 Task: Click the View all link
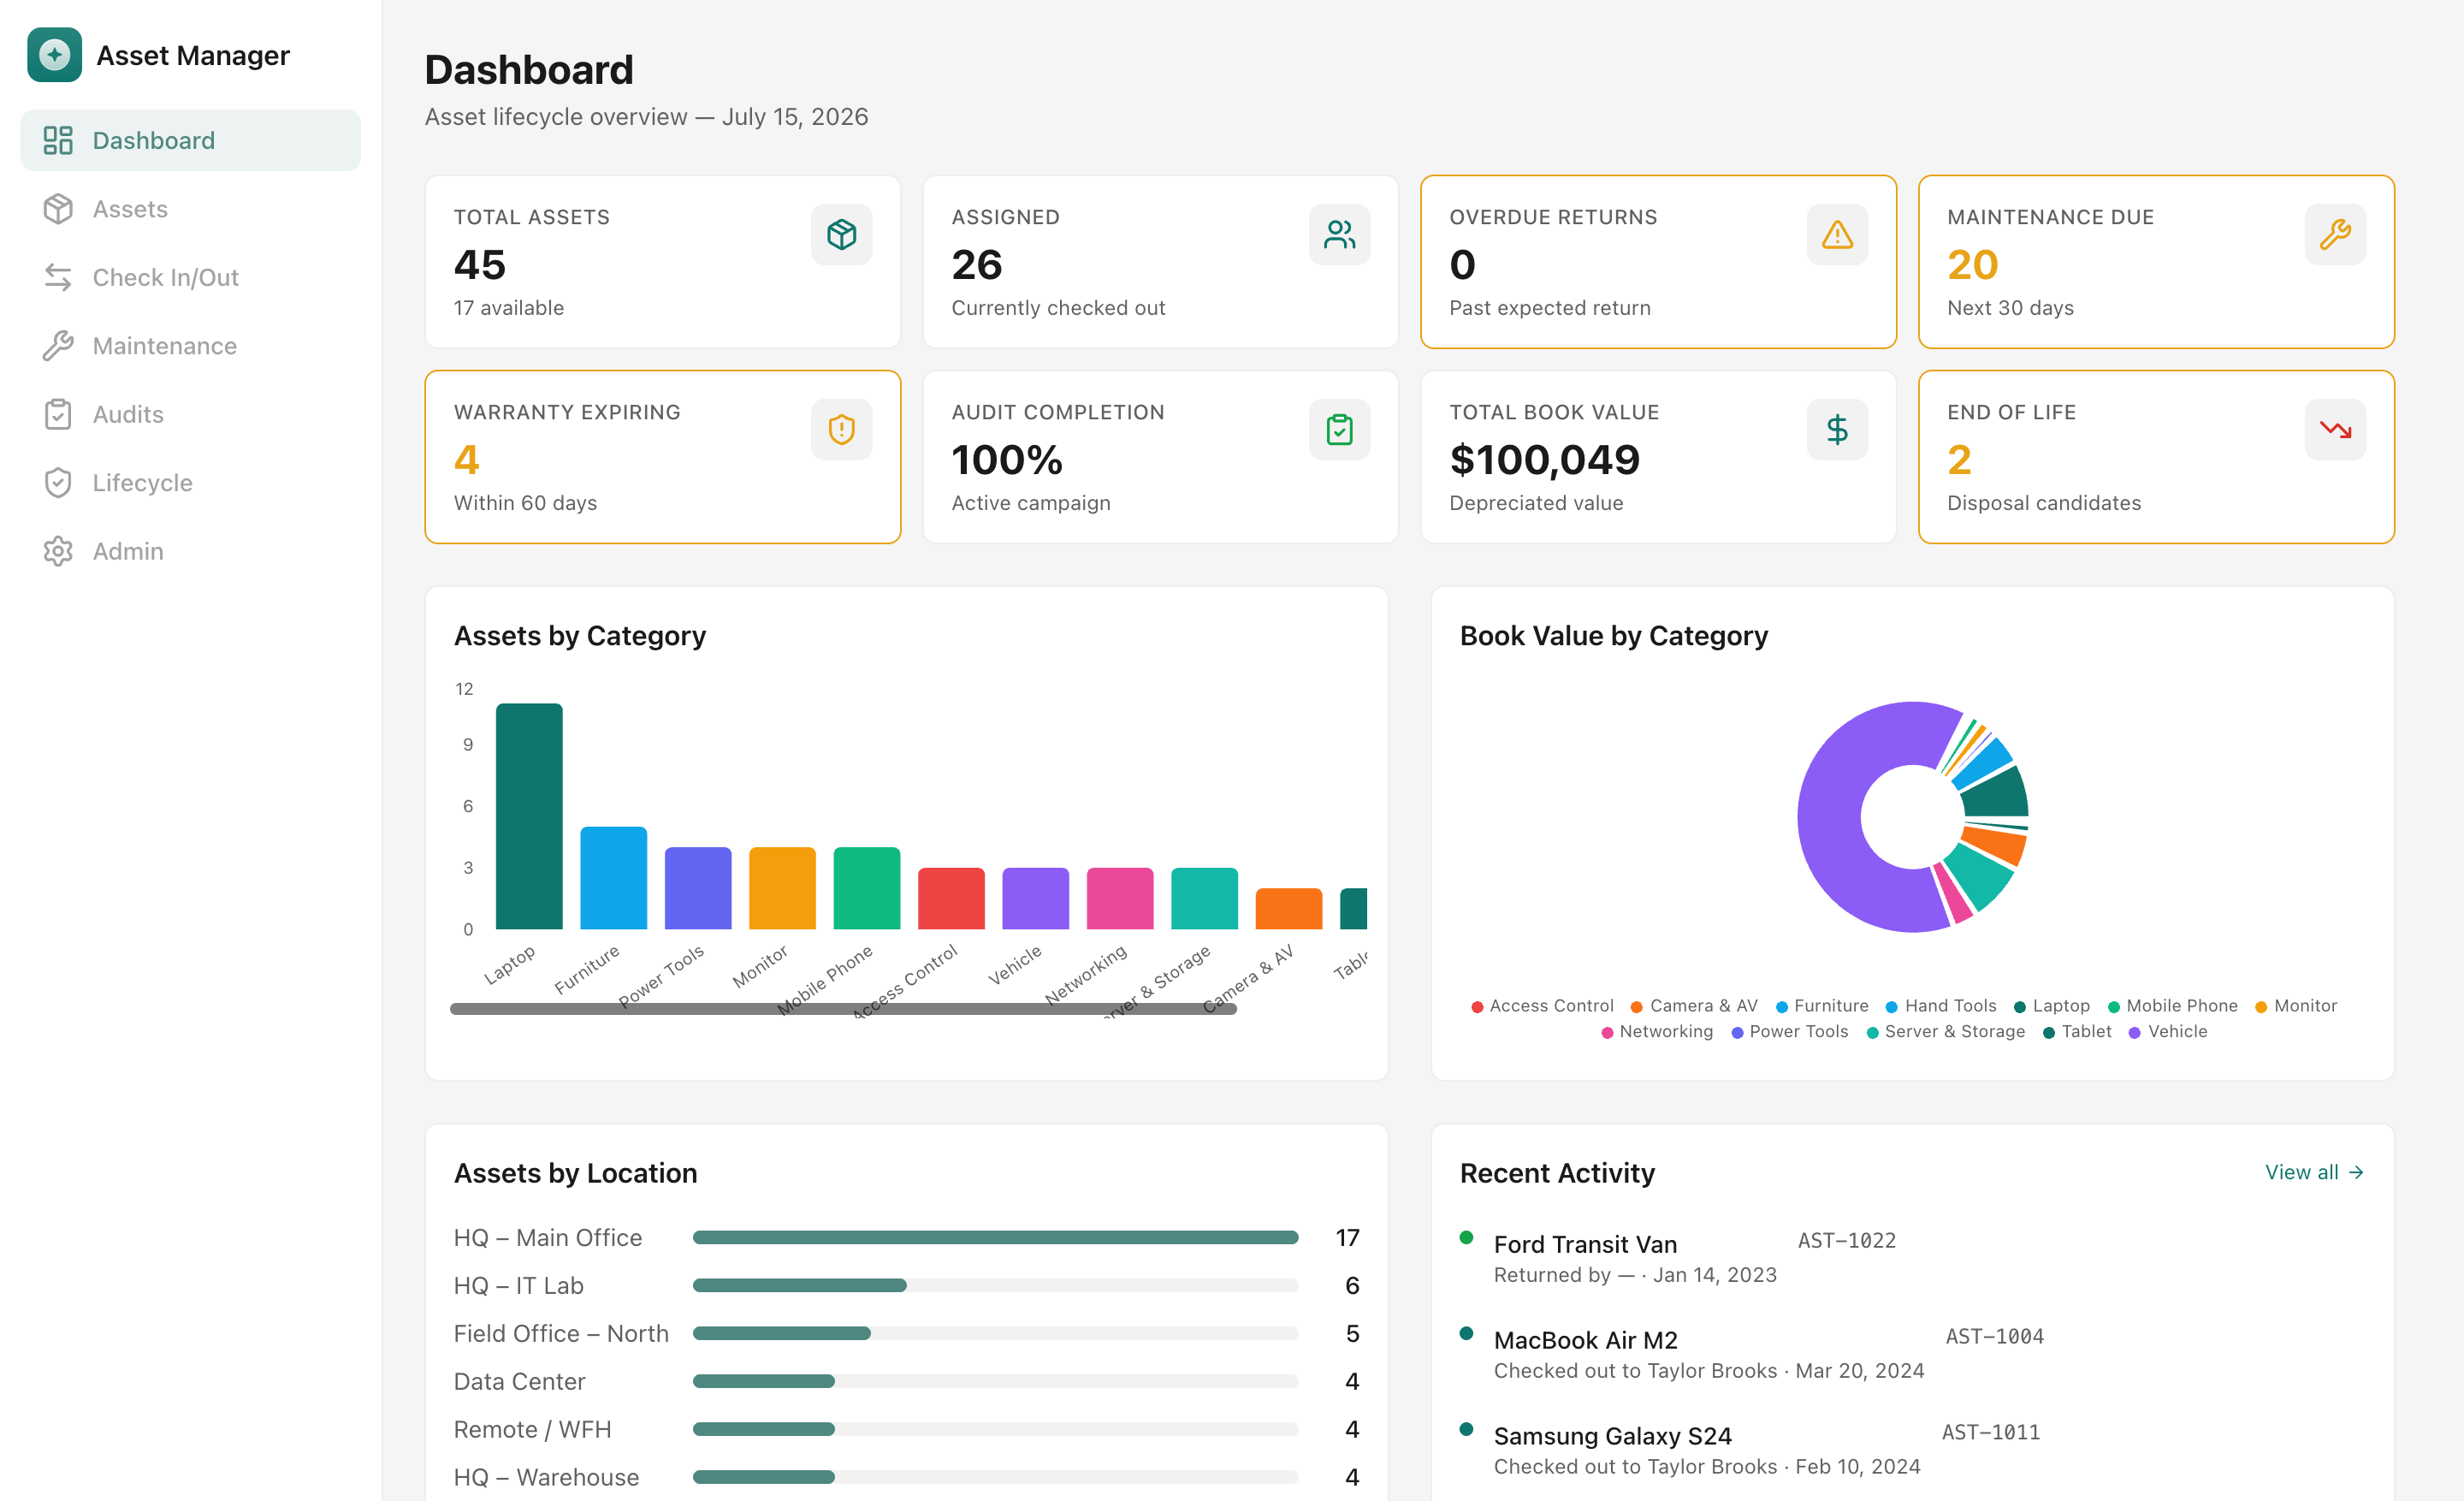pyautogui.click(x=2314, y=1172)
